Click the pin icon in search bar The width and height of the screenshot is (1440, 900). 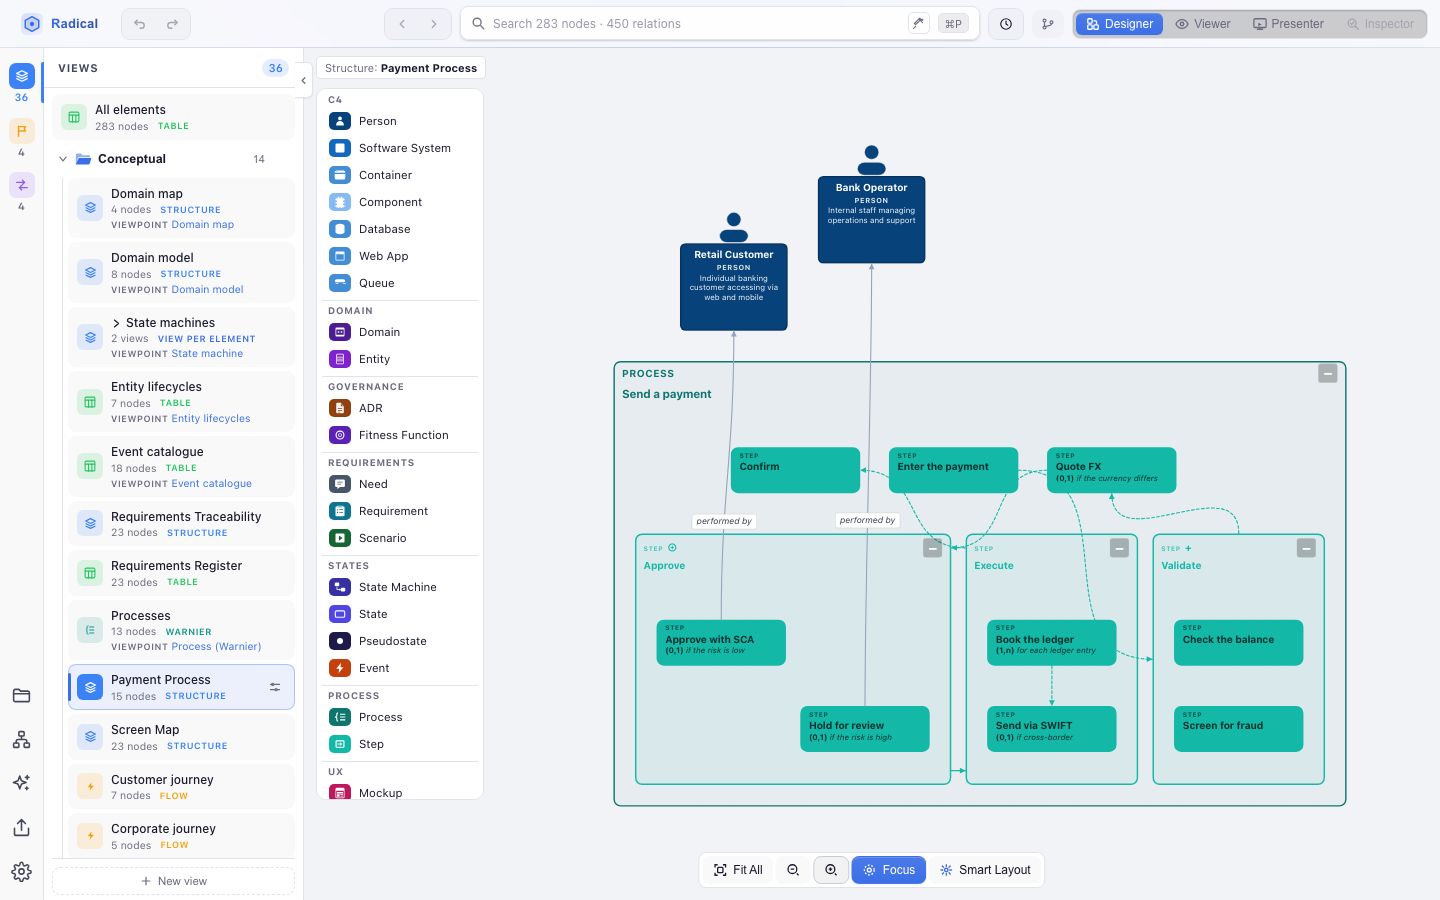[x=918, y=23]
